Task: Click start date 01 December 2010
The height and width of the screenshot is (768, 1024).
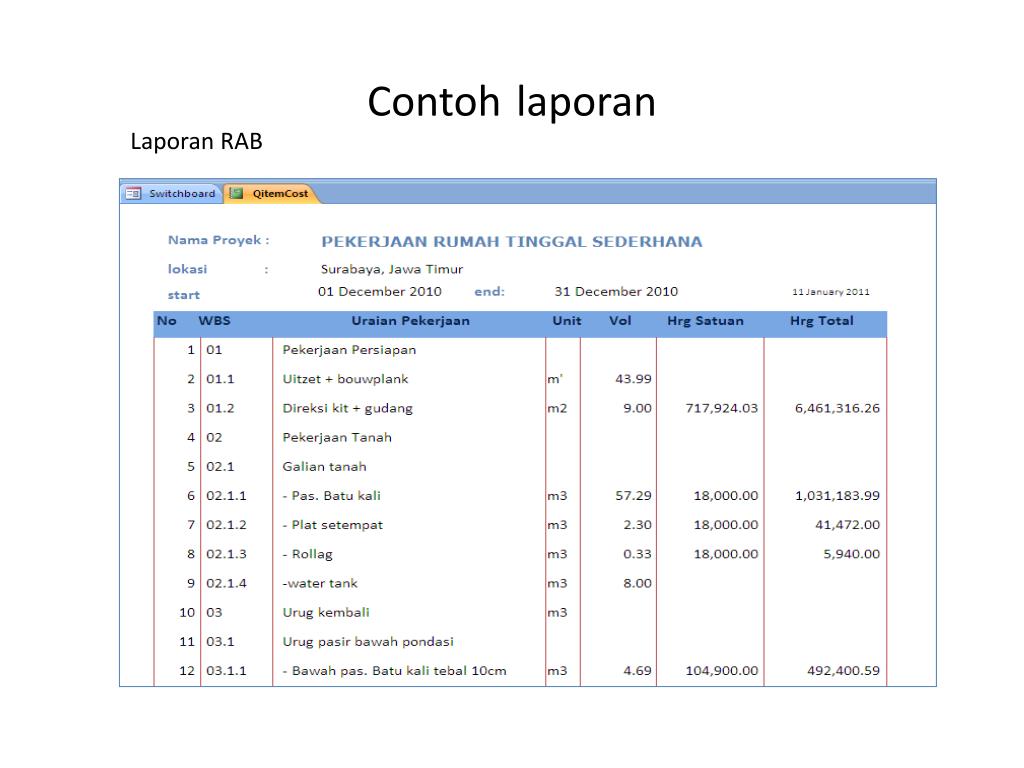Action: [379, 291]
